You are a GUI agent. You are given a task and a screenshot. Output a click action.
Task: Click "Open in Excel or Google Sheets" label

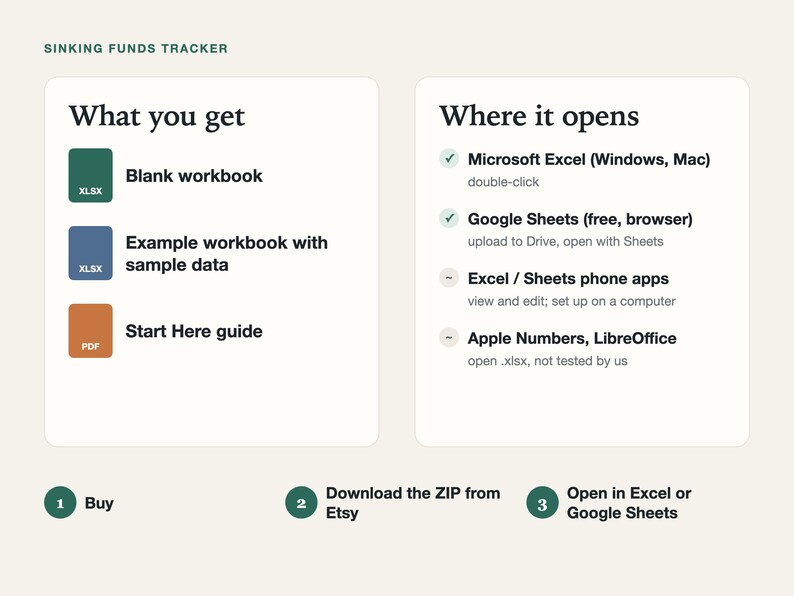pos(629,503)
